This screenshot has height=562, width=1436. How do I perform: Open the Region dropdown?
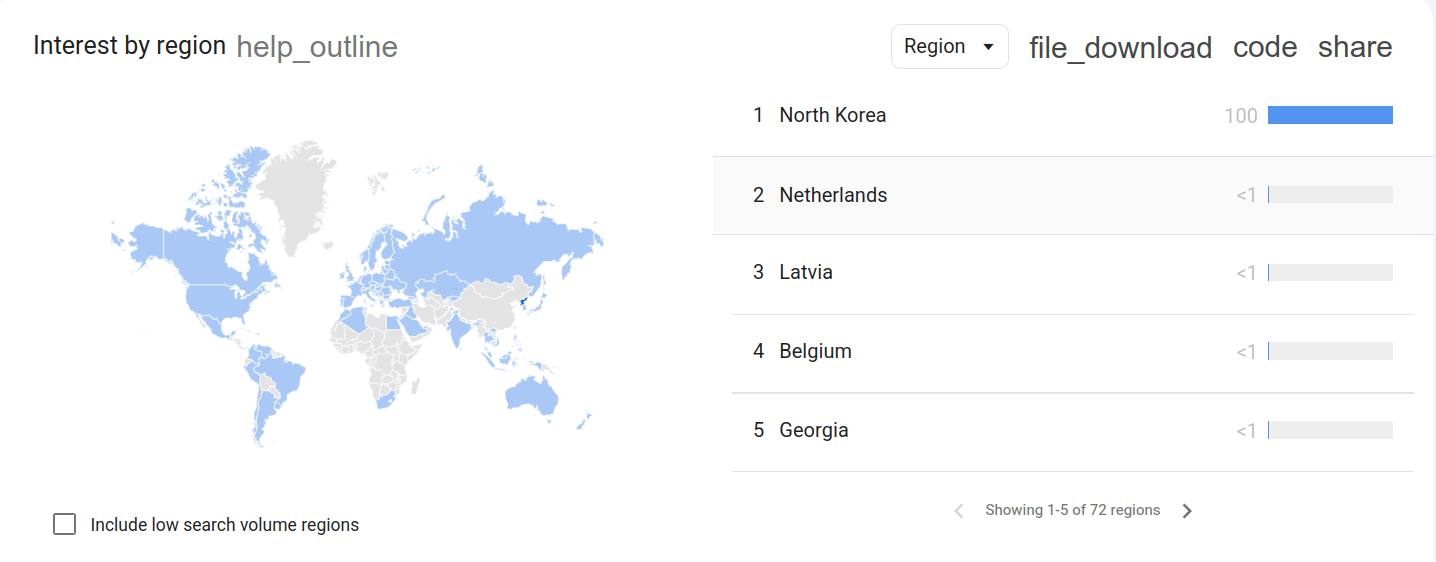(949, 47)
